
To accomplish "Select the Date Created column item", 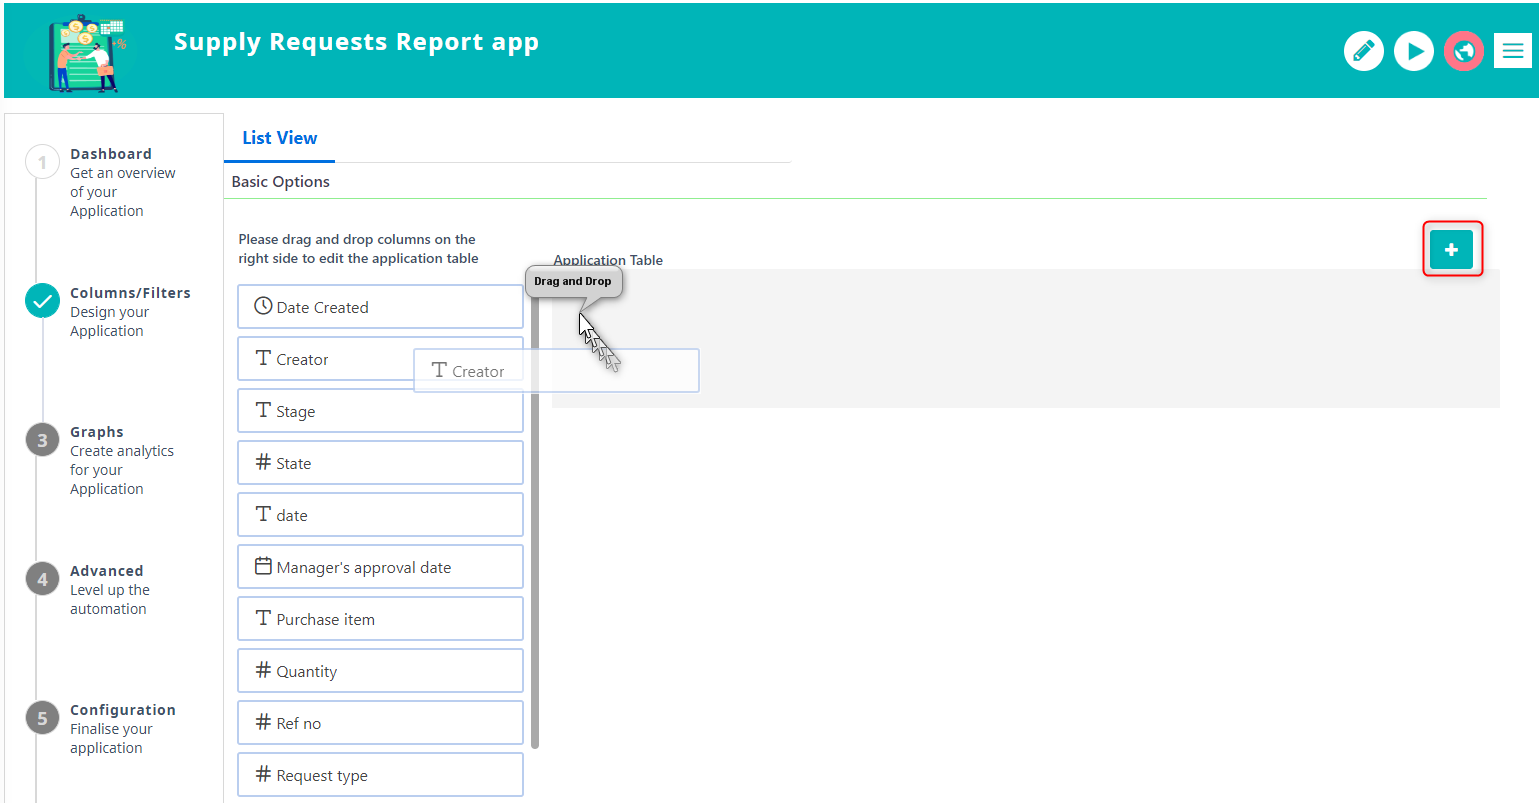I will point(380,307).
